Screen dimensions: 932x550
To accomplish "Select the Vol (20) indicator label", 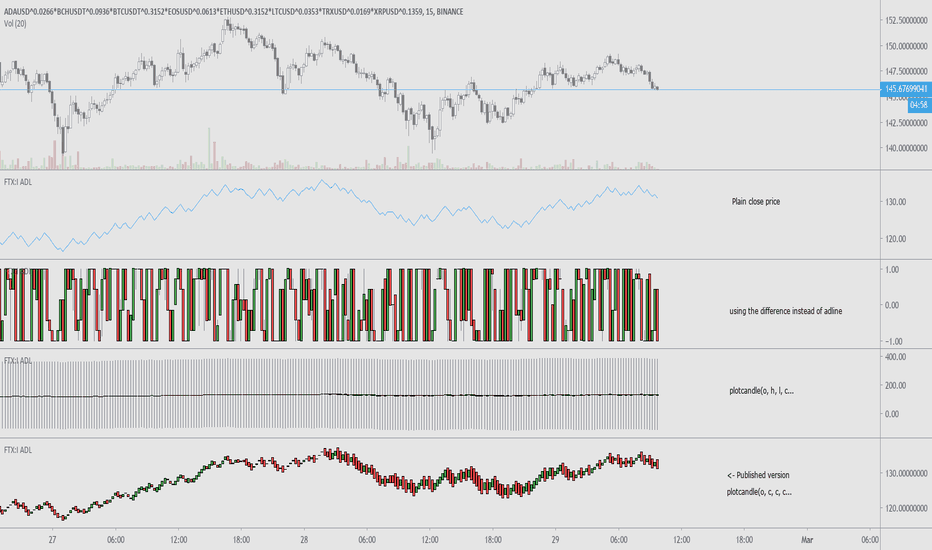I will 15,24.
